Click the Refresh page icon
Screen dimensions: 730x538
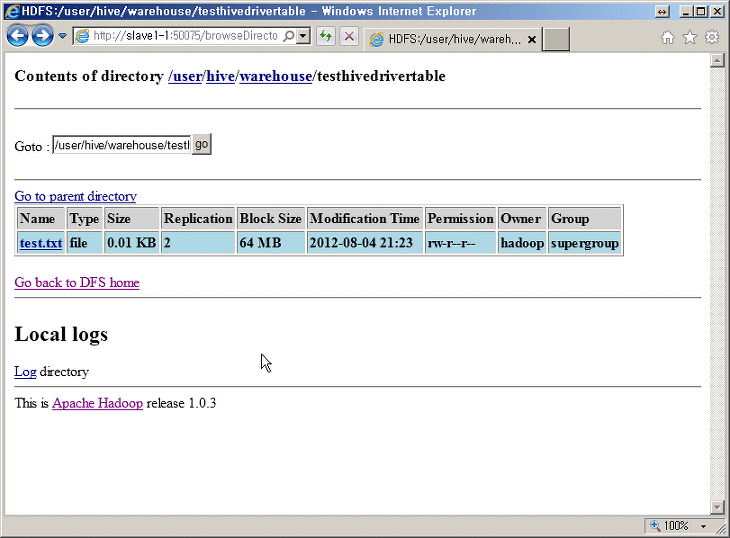click(326, 37)
